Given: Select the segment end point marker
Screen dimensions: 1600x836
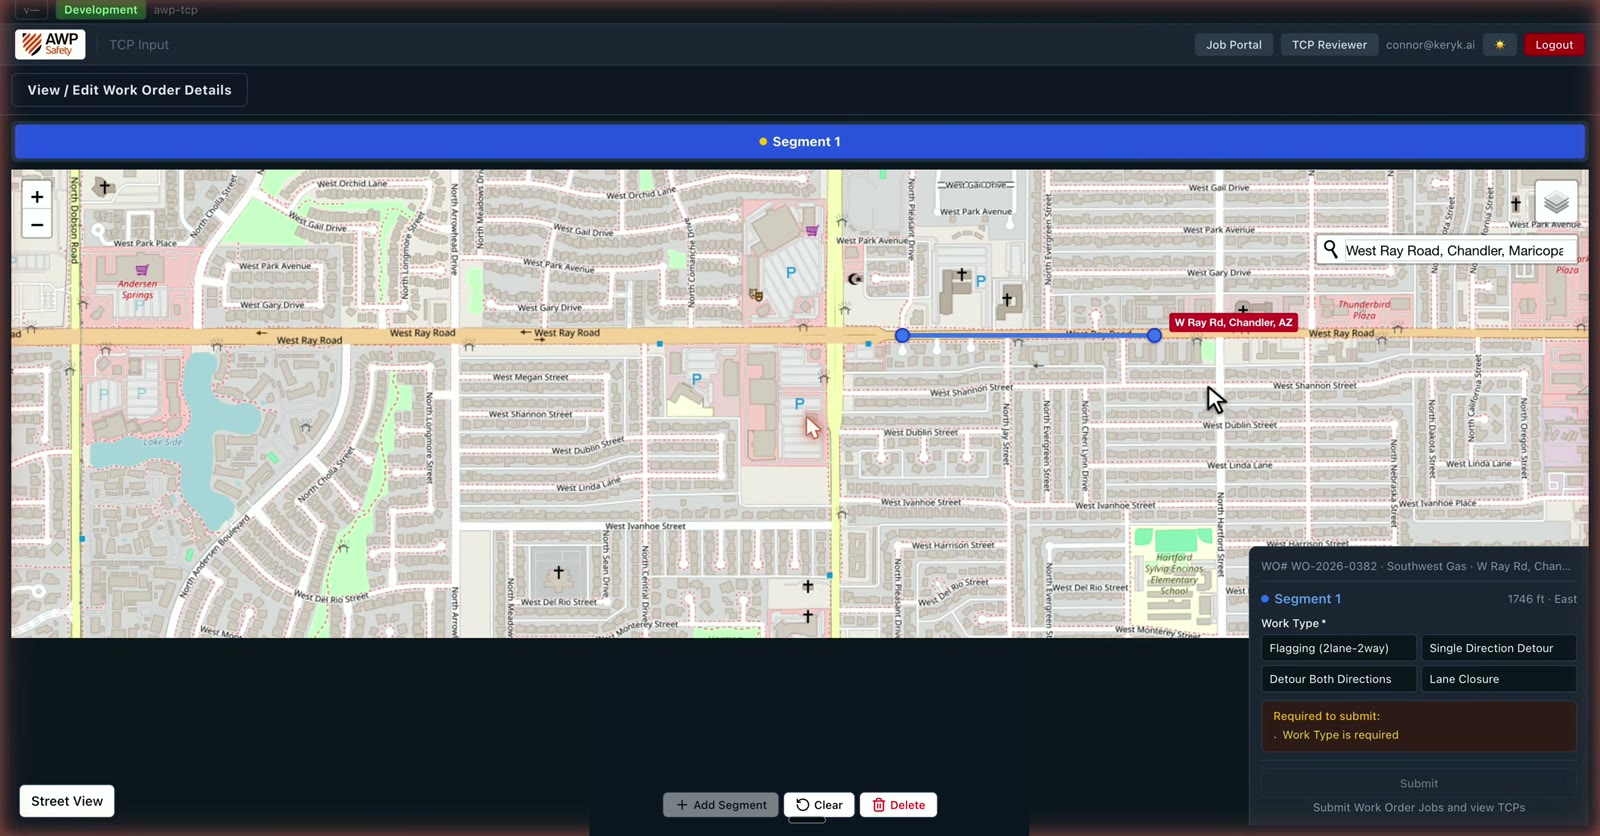Looking at the screenshot, I should tap(1154, 336).
